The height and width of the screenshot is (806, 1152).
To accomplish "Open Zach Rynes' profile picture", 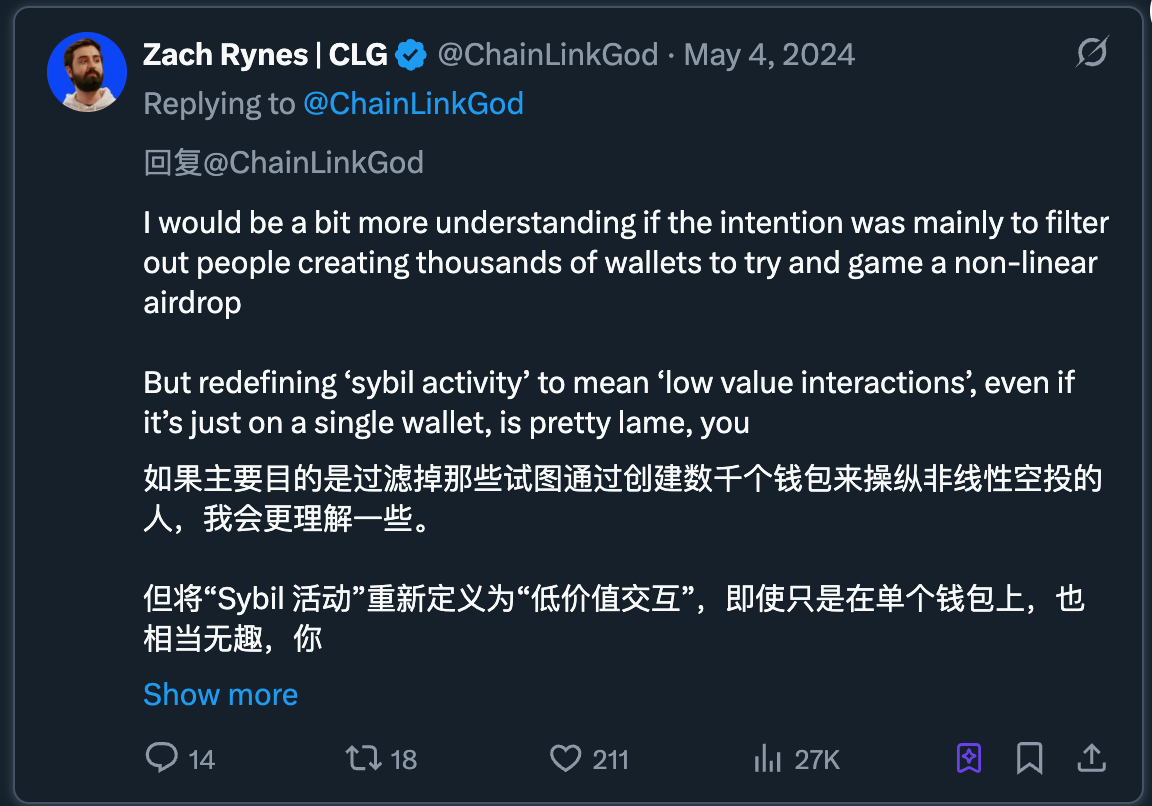I will pyautogui.click(x=87, y=71).
